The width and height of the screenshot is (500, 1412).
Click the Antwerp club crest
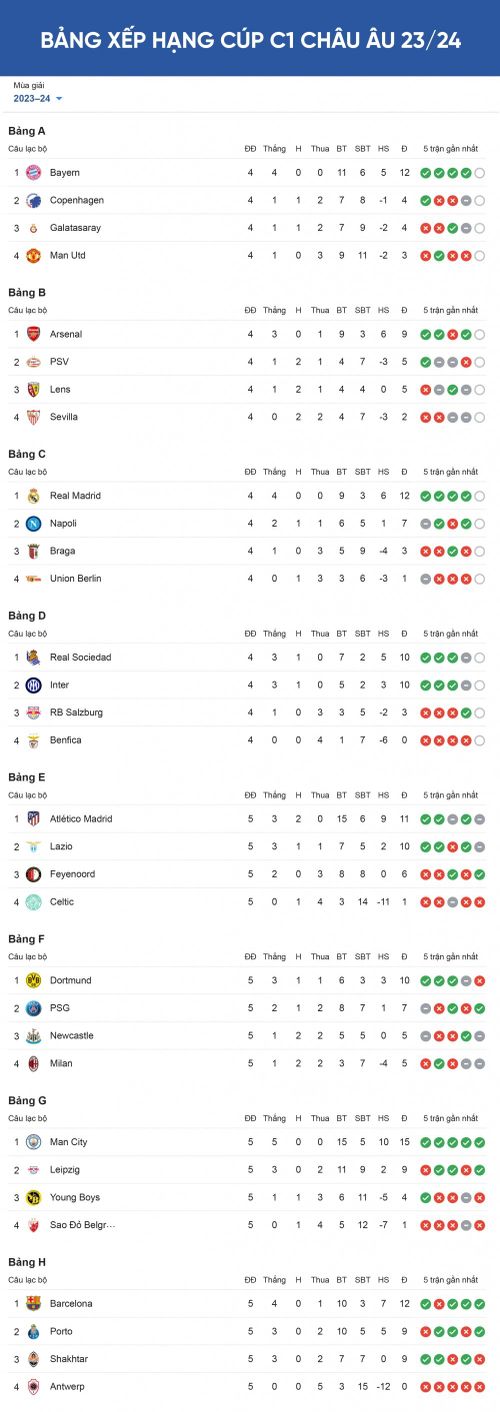click(33, 1387)
